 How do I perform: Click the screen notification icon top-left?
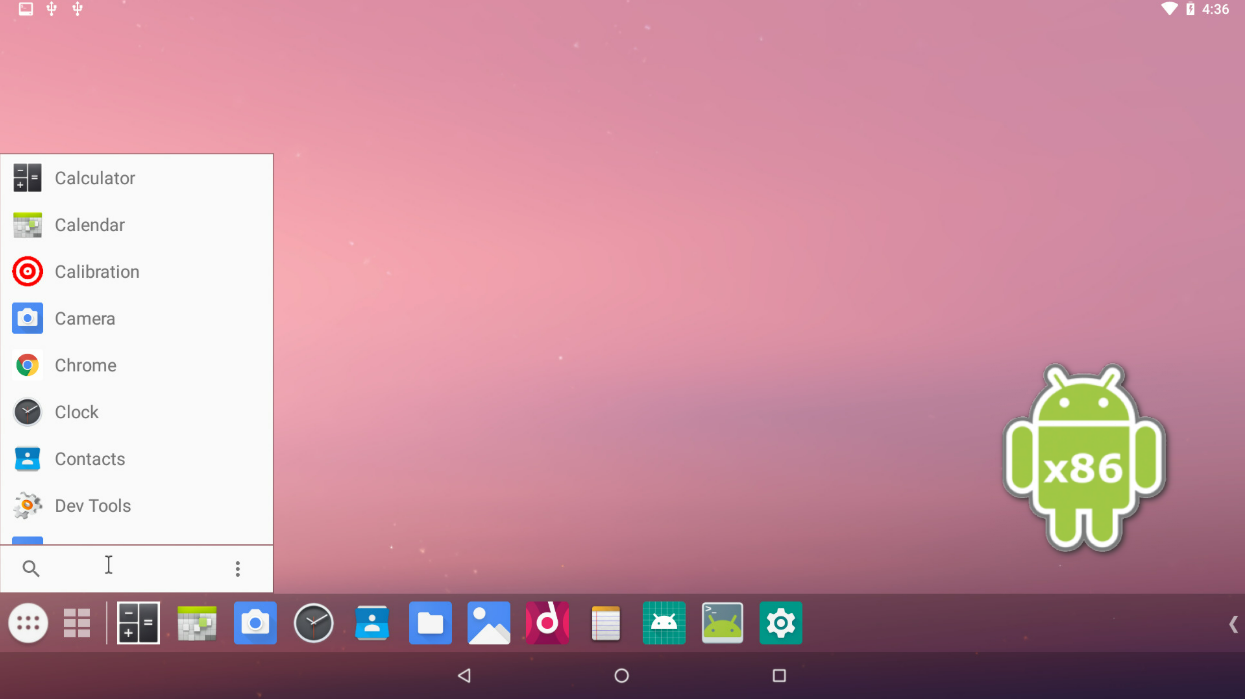coord(26,9)
